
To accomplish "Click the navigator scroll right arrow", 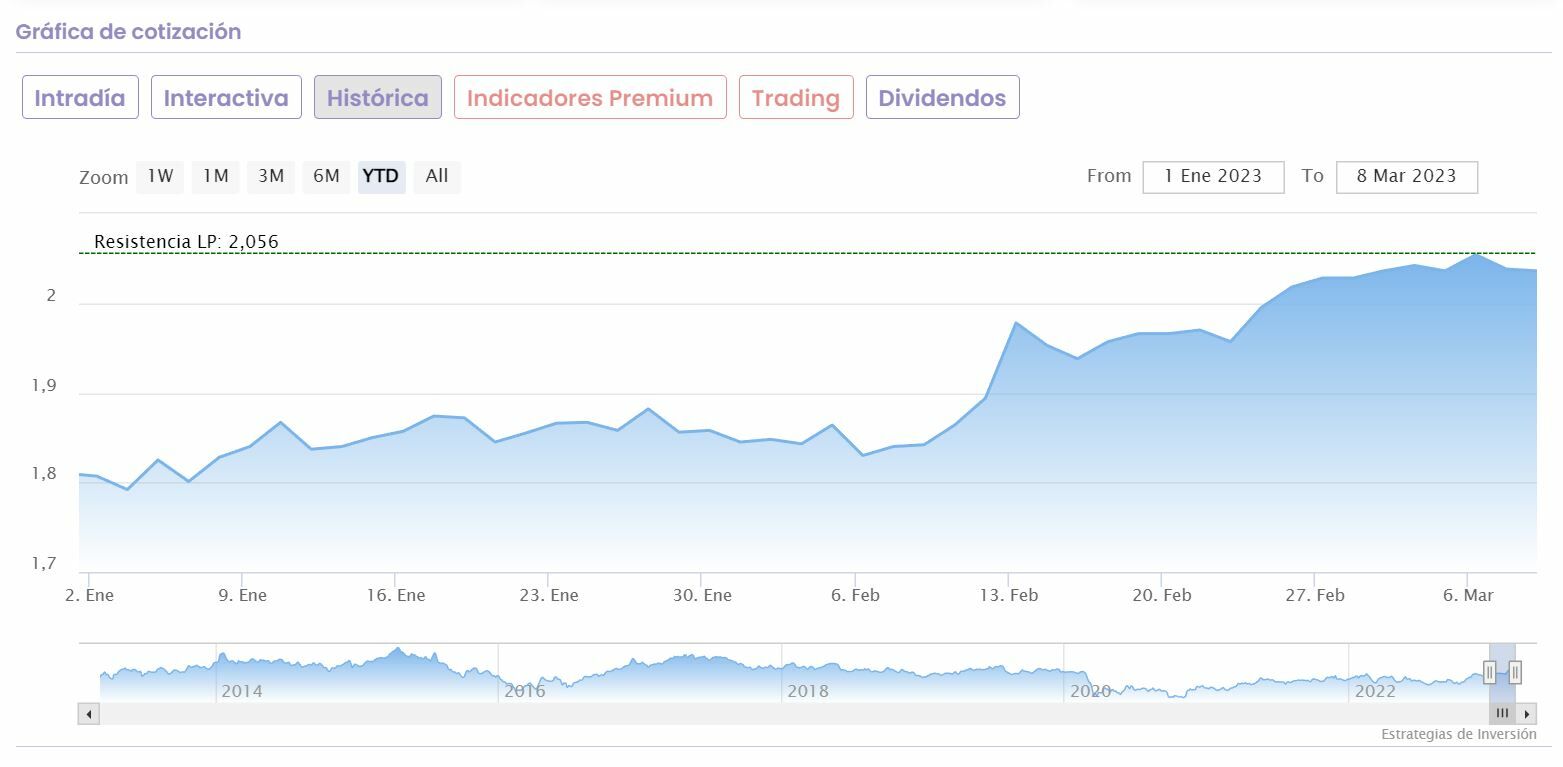I will (x=1526, y=714).
